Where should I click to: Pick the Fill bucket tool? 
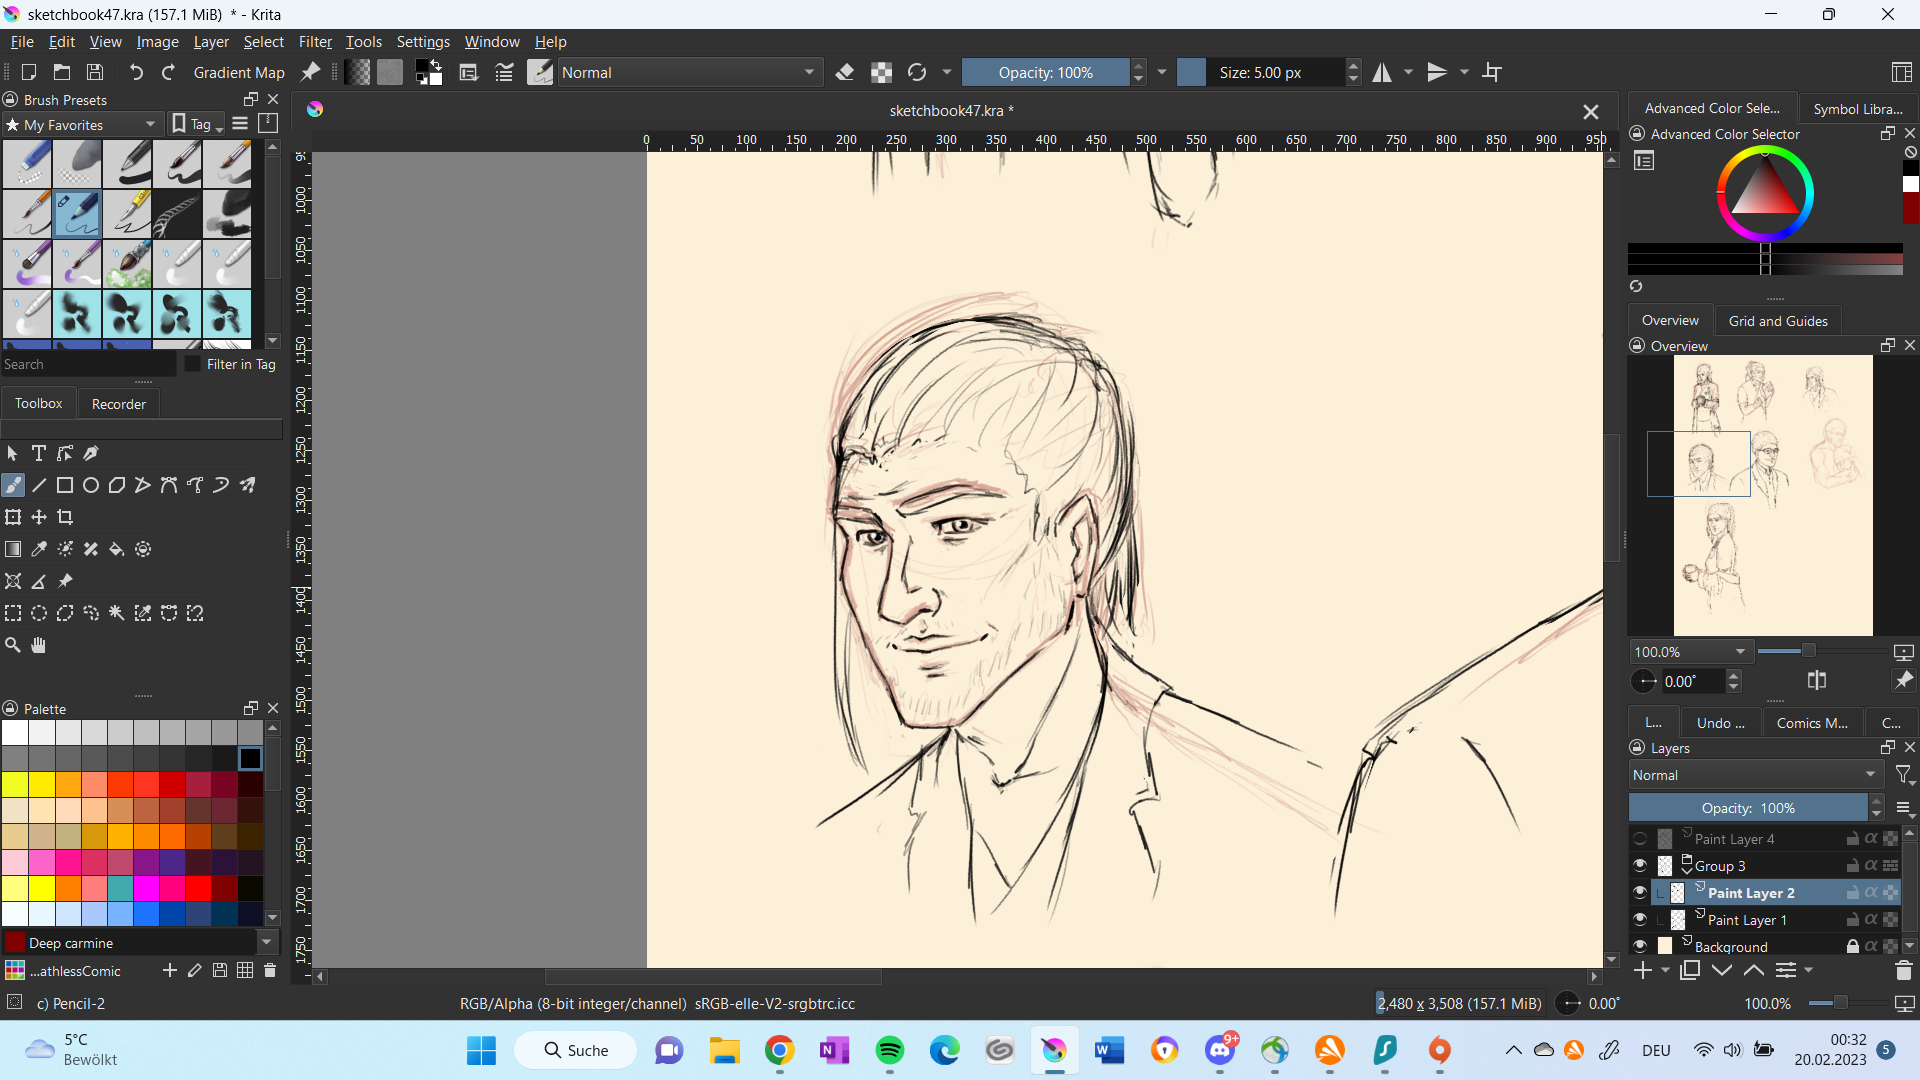tap(117, 549)
